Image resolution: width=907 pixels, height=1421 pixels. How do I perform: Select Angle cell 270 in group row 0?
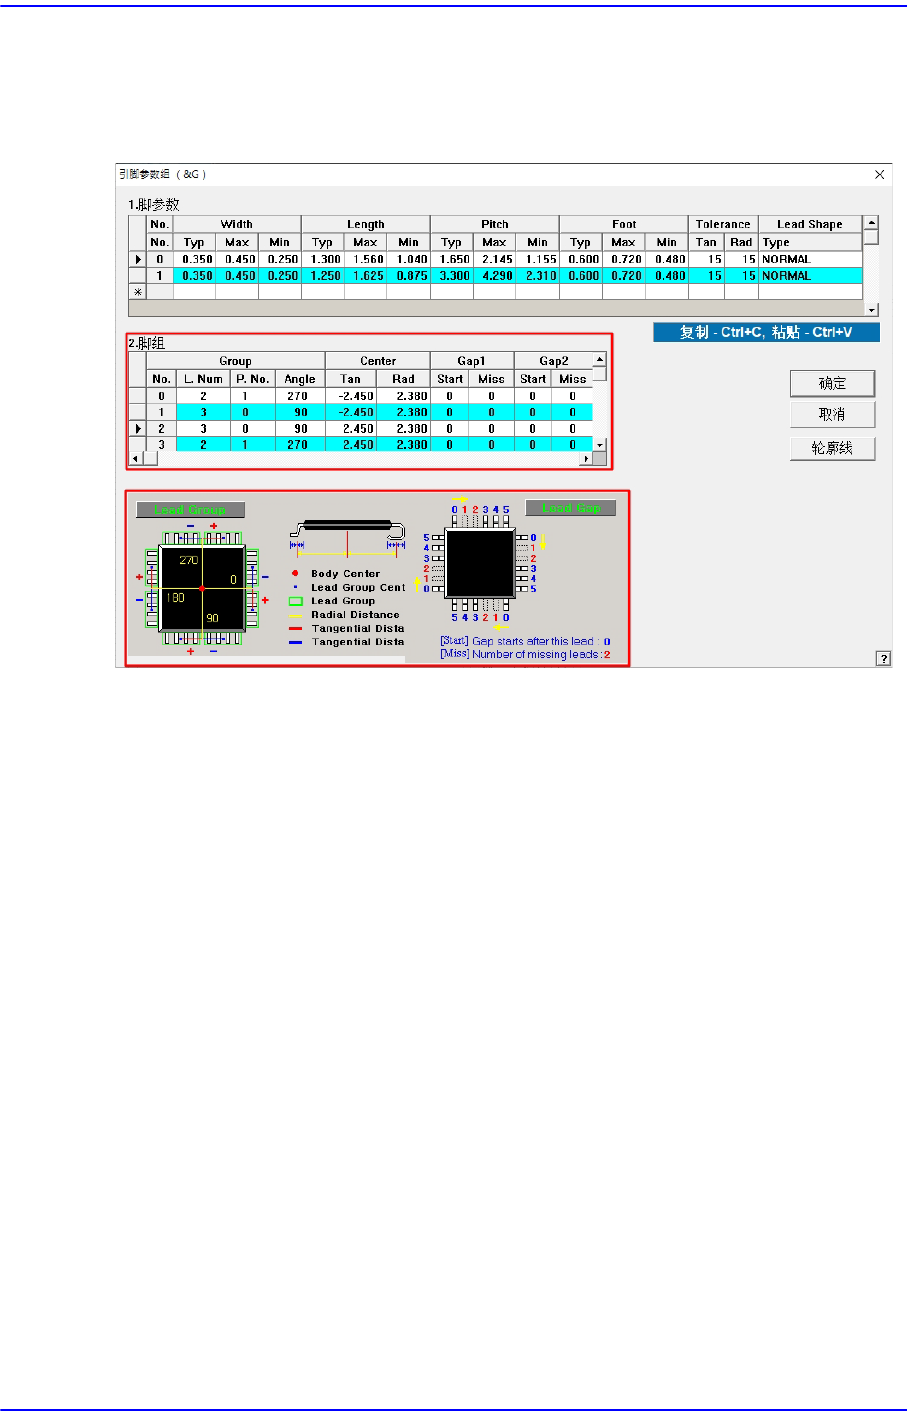[300, 396]
